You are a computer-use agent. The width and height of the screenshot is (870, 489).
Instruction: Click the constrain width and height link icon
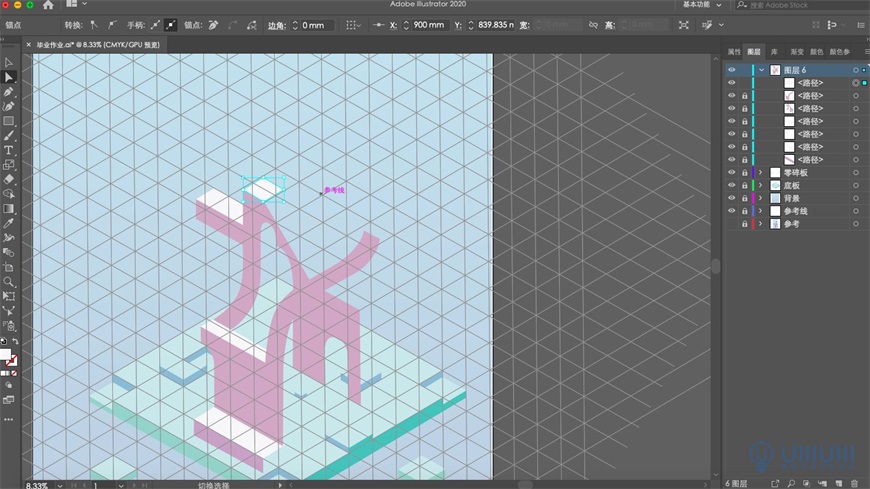tap(593, 25)
